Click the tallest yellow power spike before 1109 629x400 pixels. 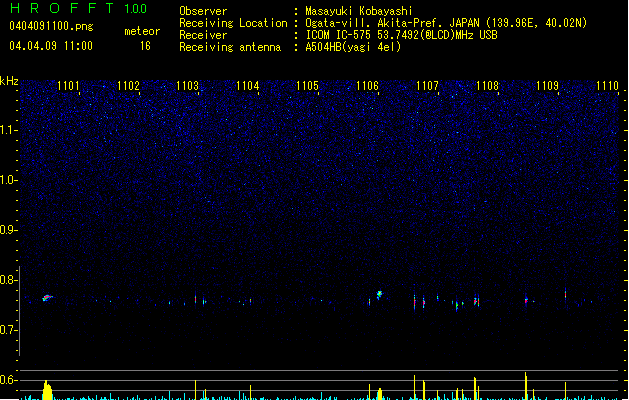click(526, 386)
